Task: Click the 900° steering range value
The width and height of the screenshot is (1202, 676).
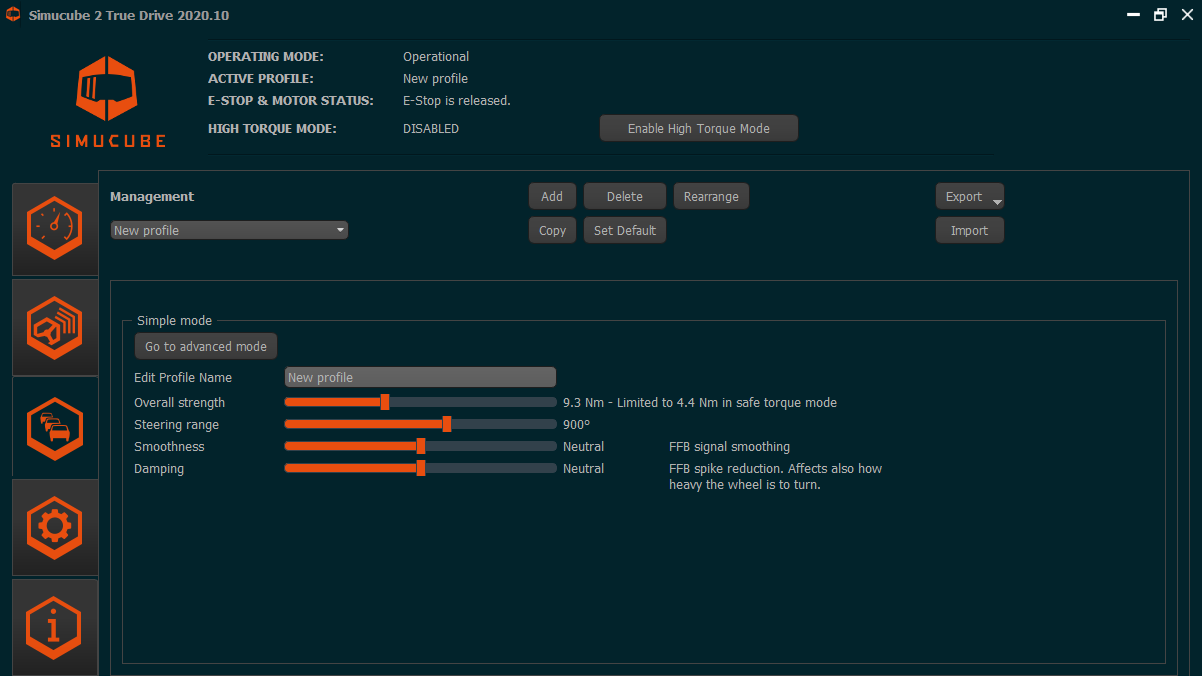Action: 577,425
